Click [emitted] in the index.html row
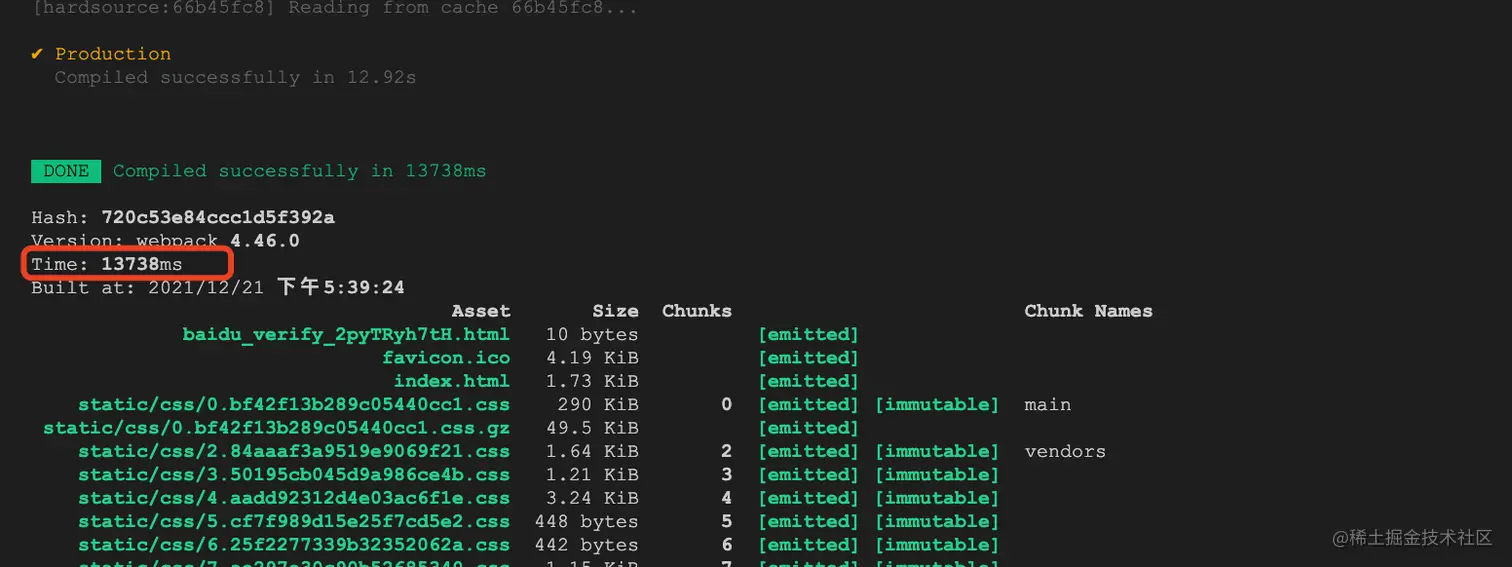Screen dimensions: 1512x567 click(808, 381)
